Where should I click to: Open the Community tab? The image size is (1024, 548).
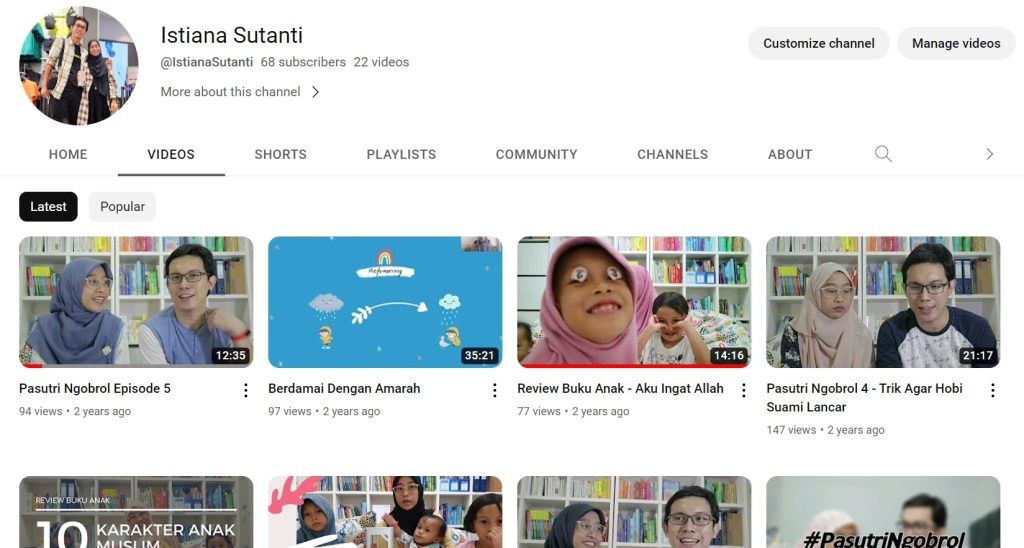point(536,154)
